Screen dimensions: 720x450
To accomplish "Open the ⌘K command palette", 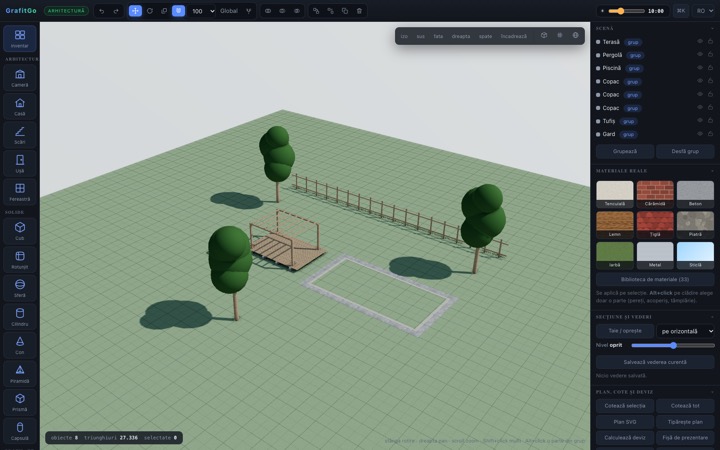I will click(681, 11).
